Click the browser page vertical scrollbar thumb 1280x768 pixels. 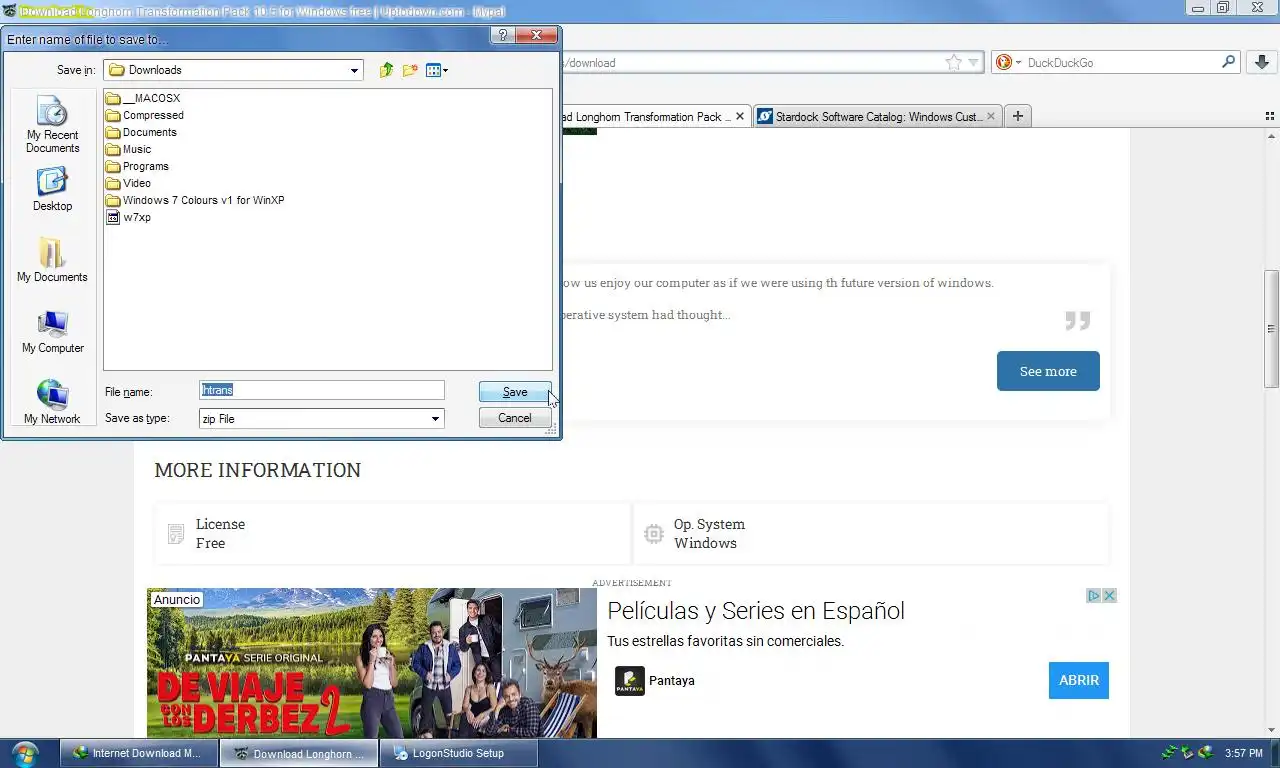(1271, 329)
